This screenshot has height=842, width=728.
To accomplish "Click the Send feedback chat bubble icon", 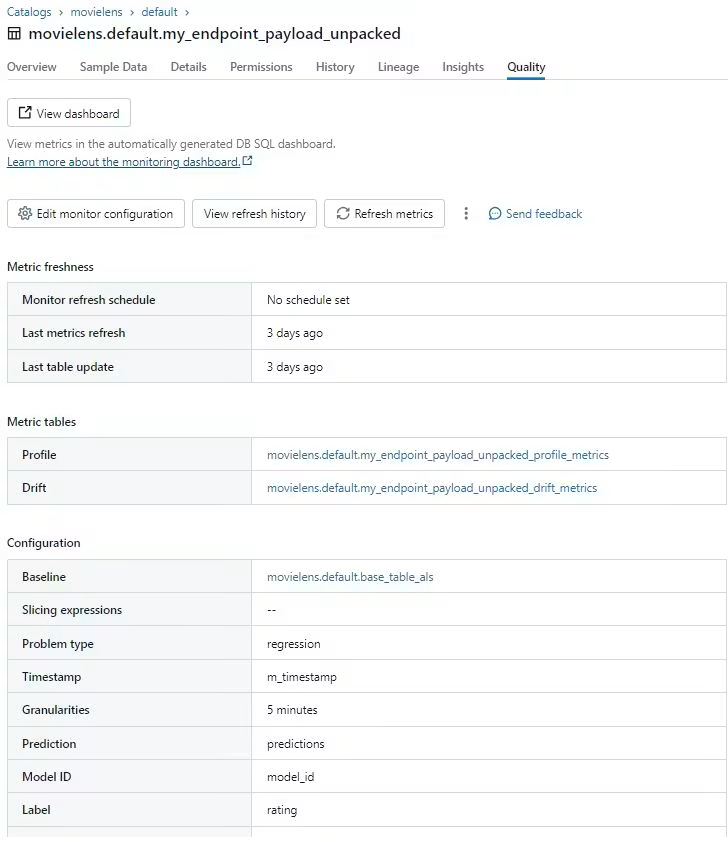I will click(494, 214).
